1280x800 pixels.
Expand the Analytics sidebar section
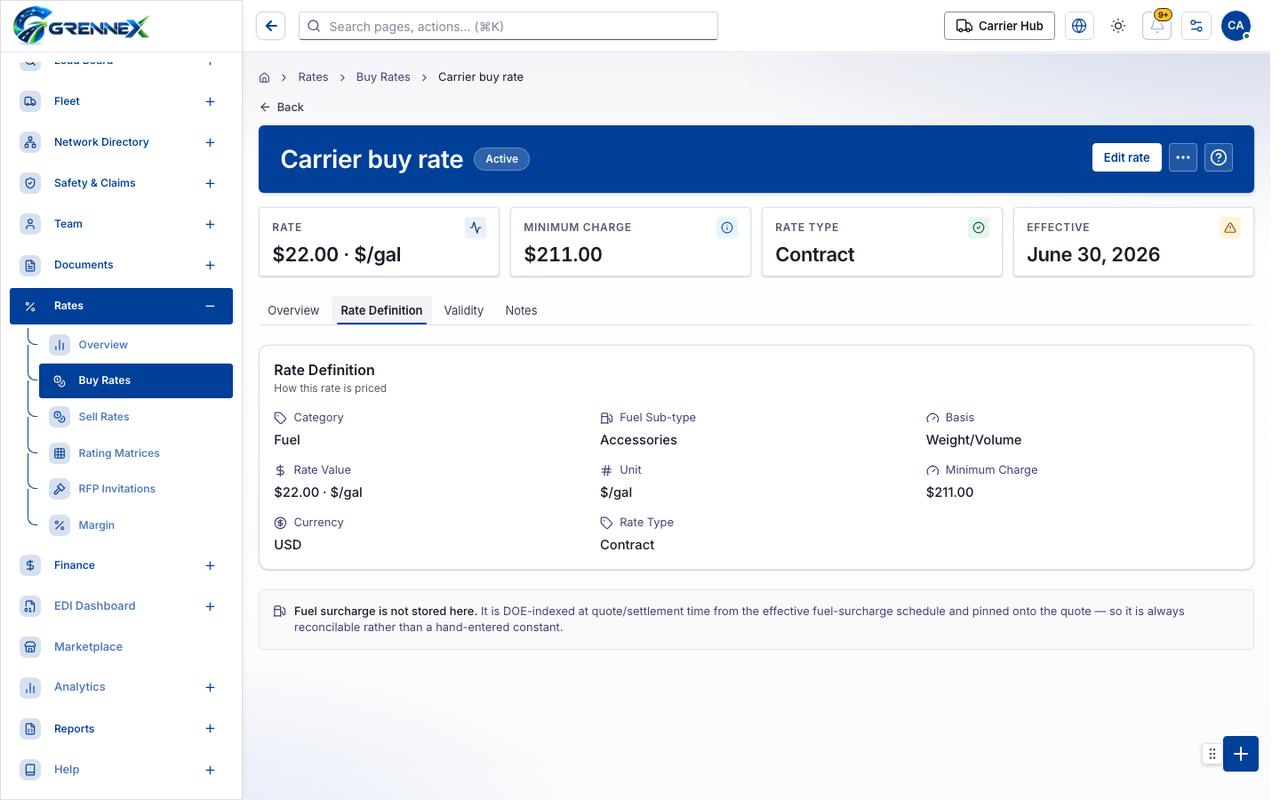pos(210,688)
